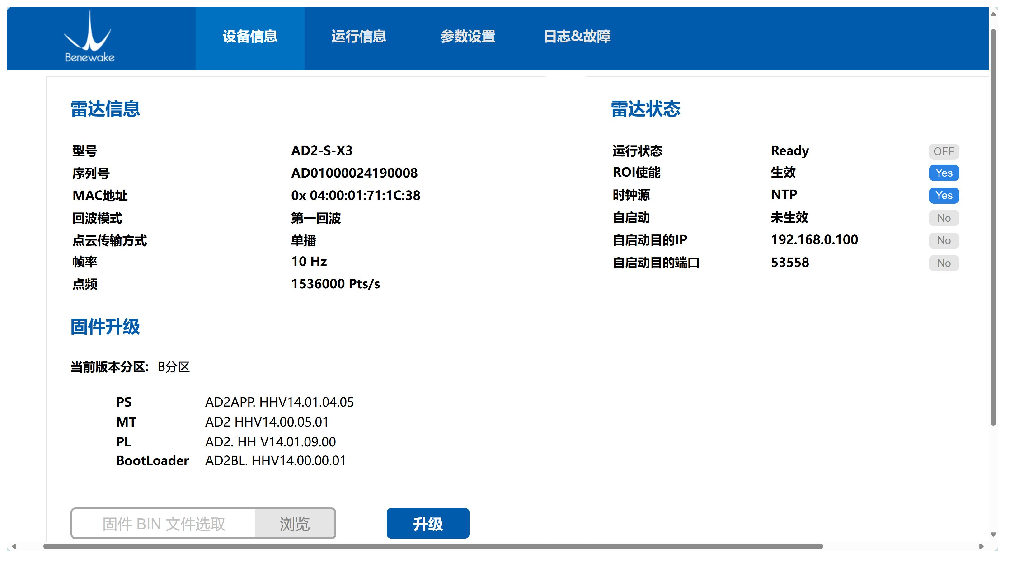Select BootLoader version AD2BL. HHV14.00.00.01
The image size is (1014, 564).
point(275,461)
